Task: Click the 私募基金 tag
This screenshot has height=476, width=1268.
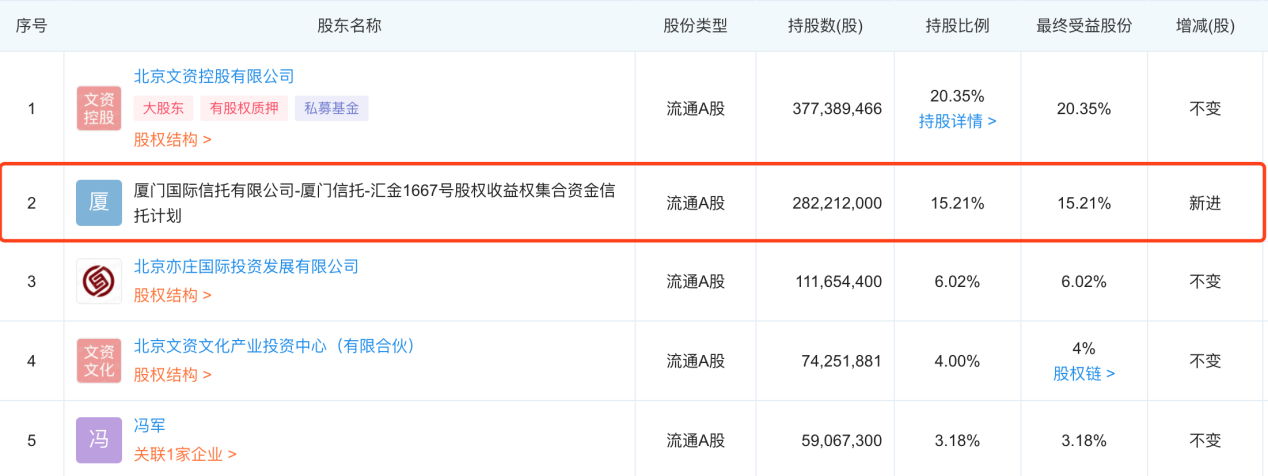Action: (x=331, y=108)
